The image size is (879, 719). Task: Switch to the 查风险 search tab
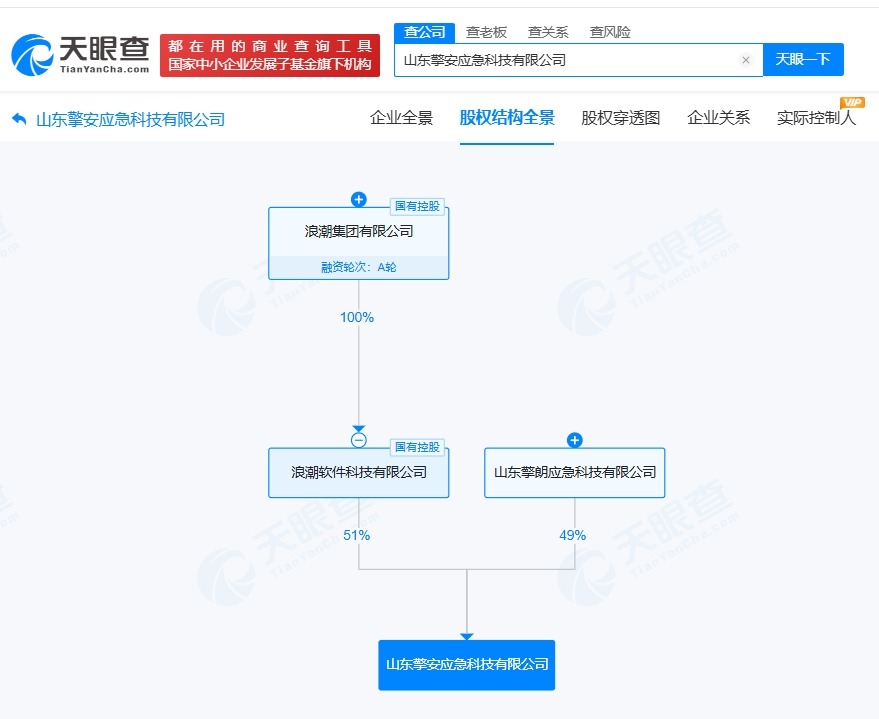[610, 31]
